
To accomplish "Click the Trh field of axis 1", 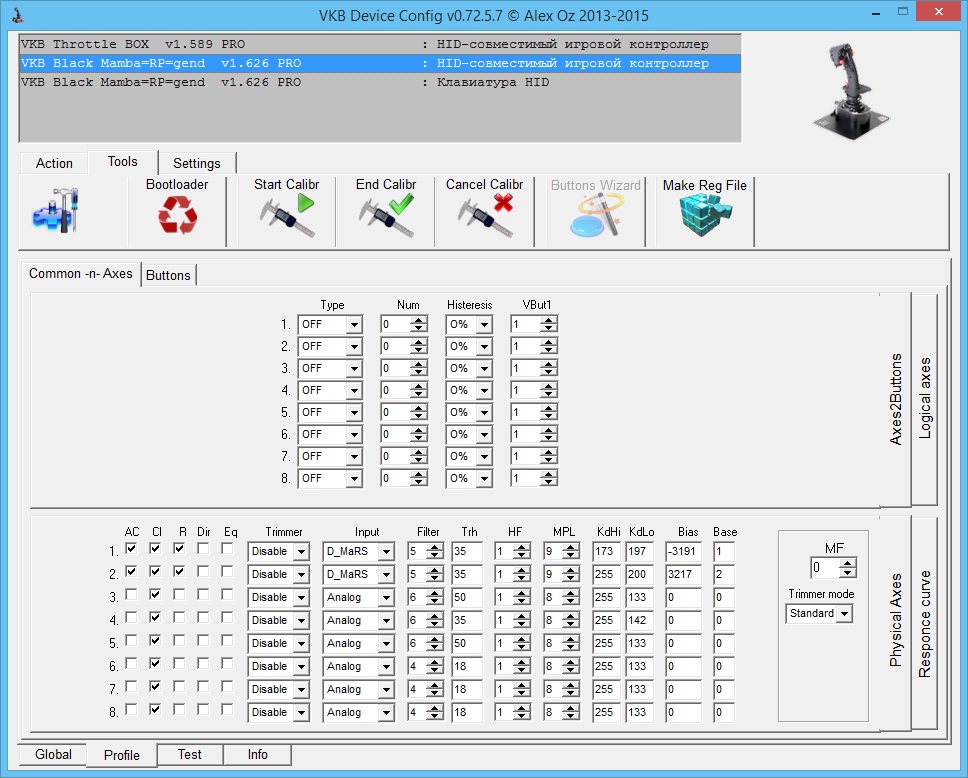I will pyautogui.click(x=467, y=551).
